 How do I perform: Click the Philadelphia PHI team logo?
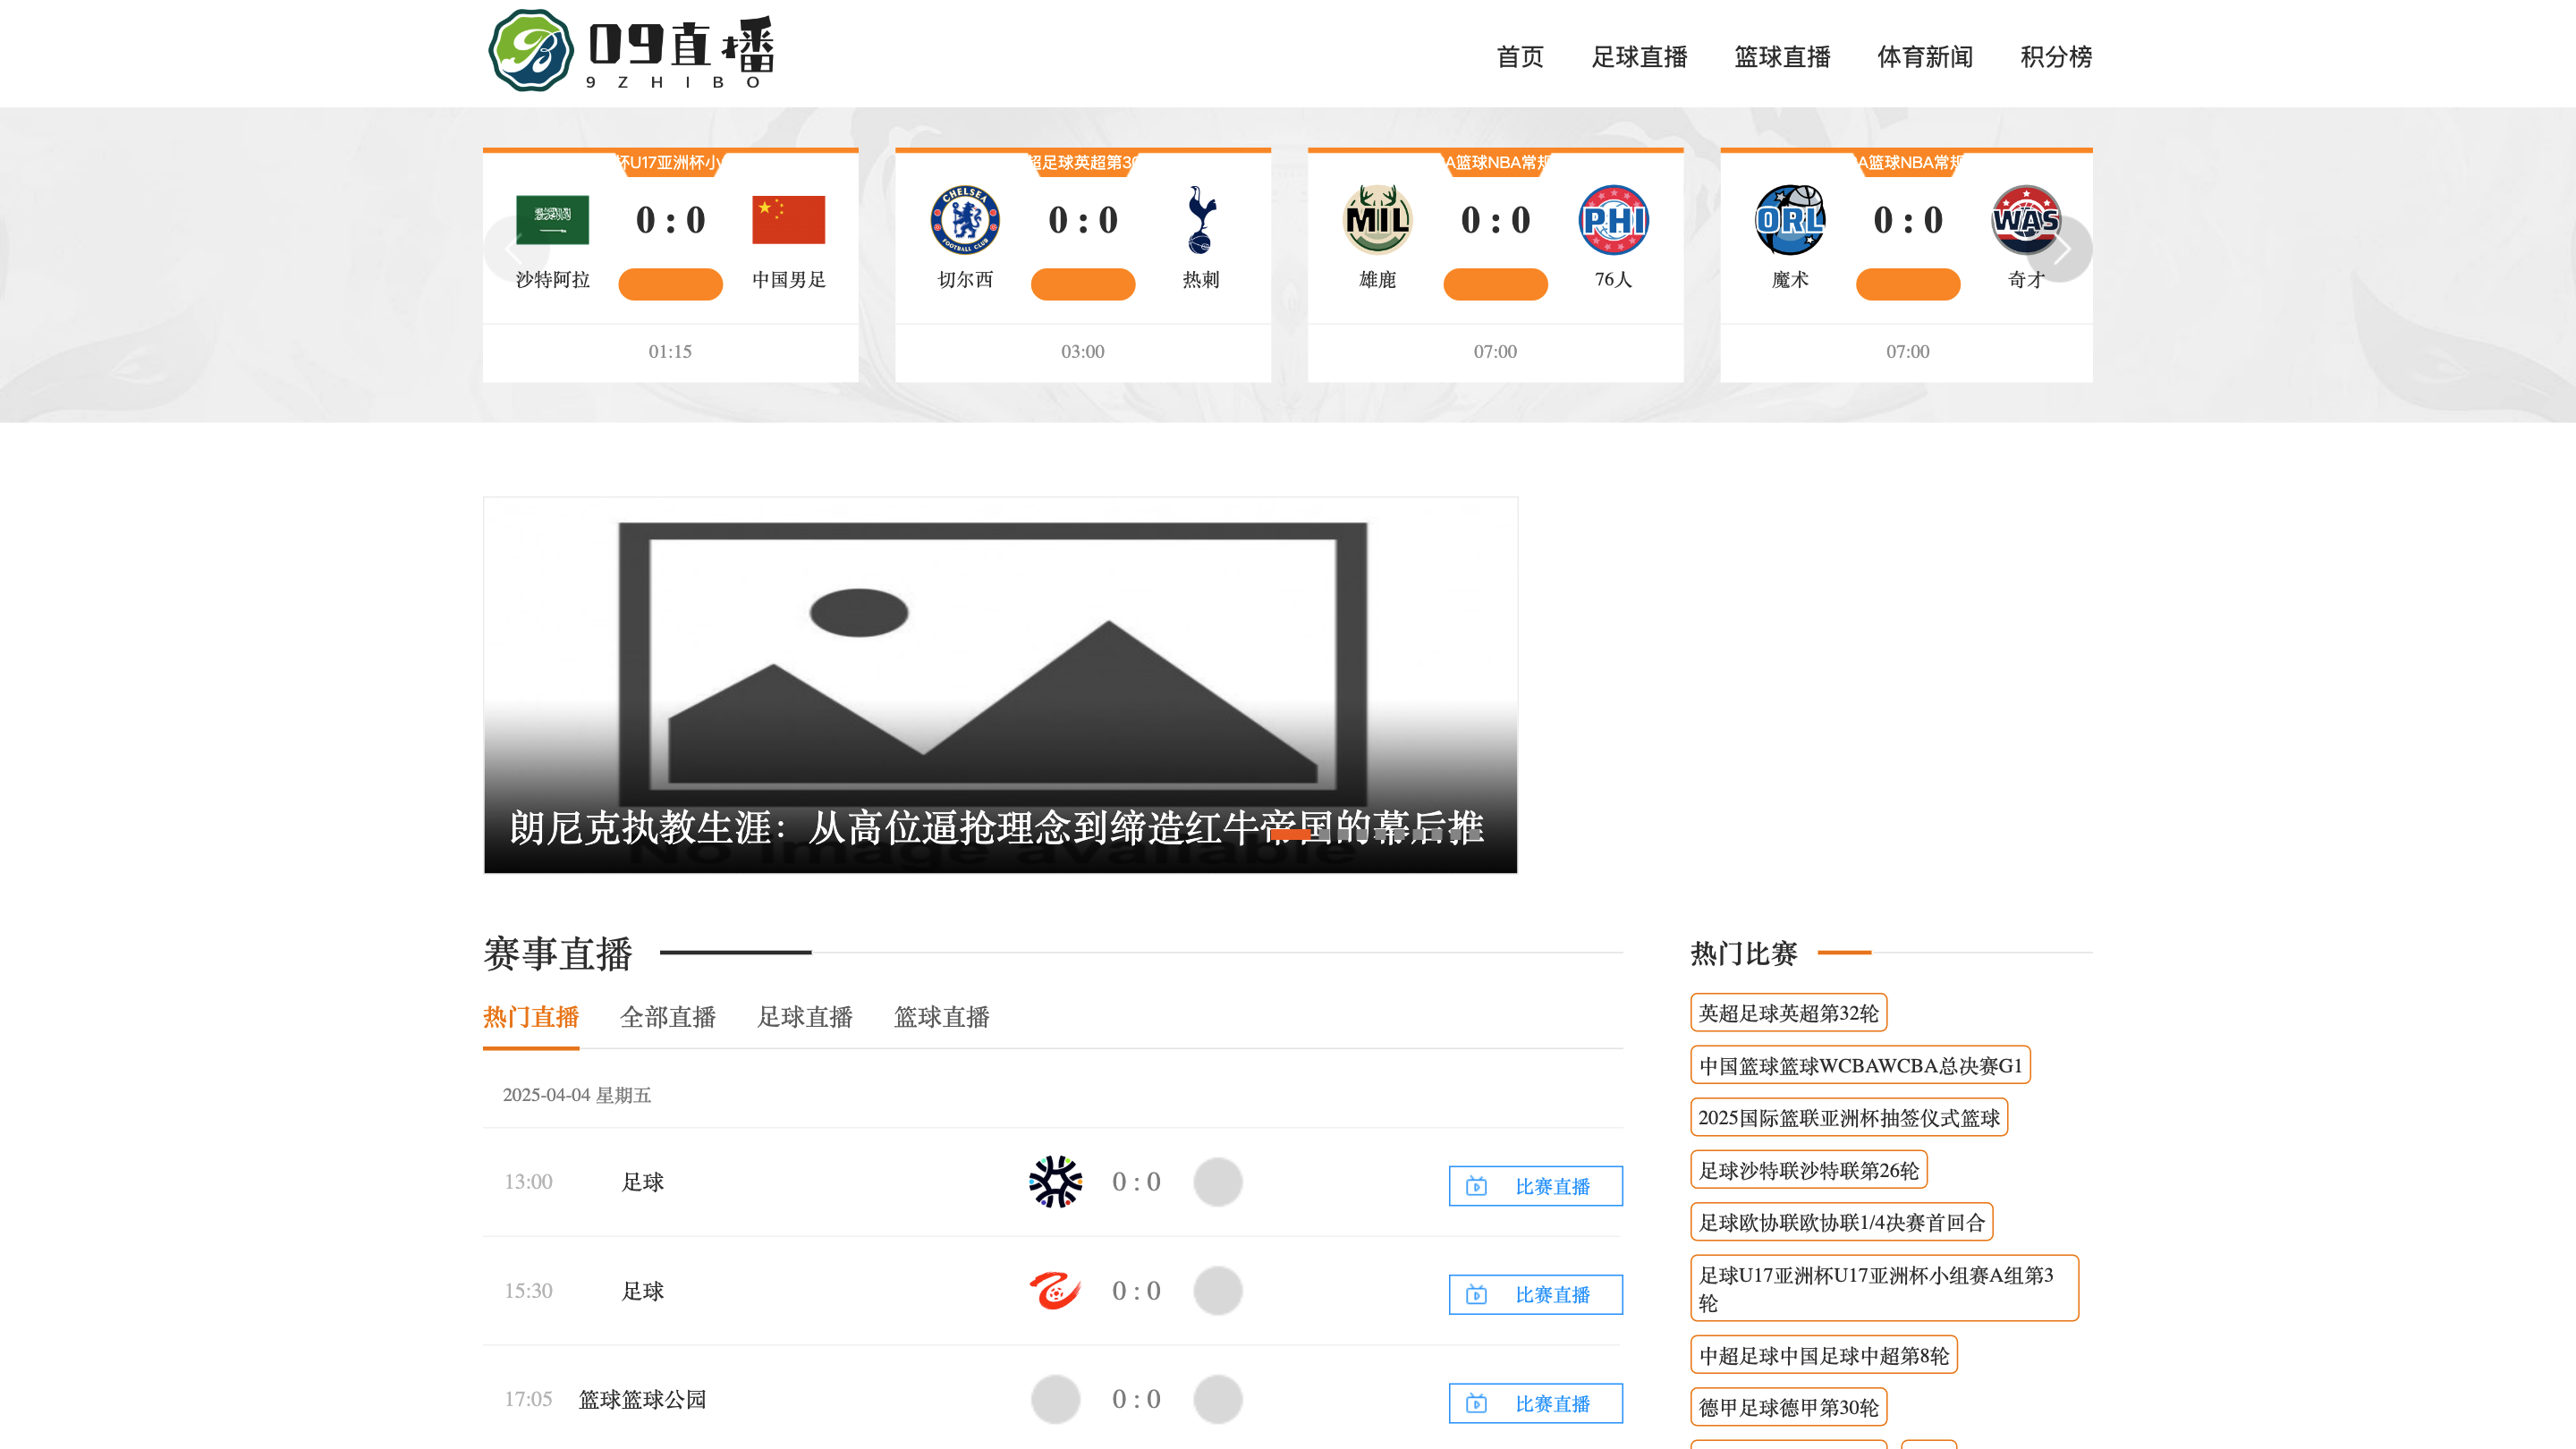[1613, 220]
